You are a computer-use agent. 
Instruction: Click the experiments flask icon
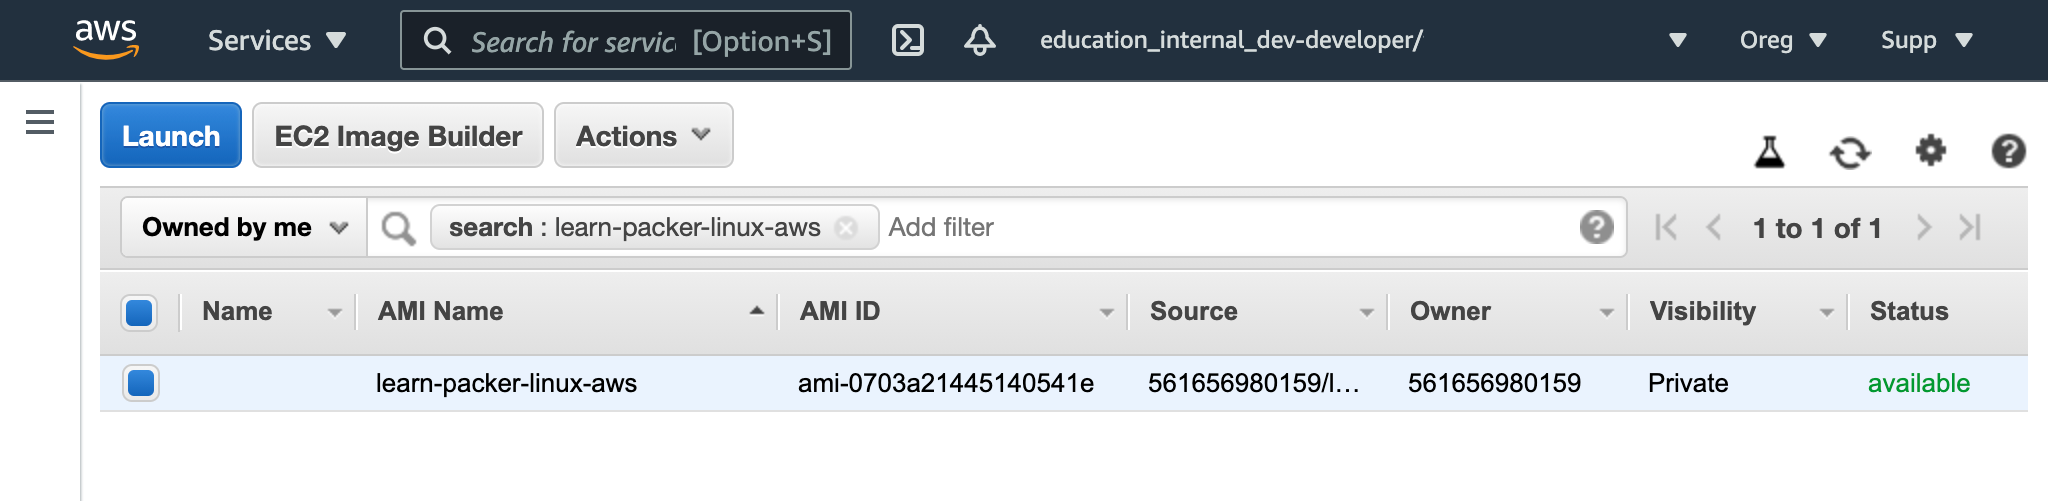pyautogui.click(x=1769, y=151)
